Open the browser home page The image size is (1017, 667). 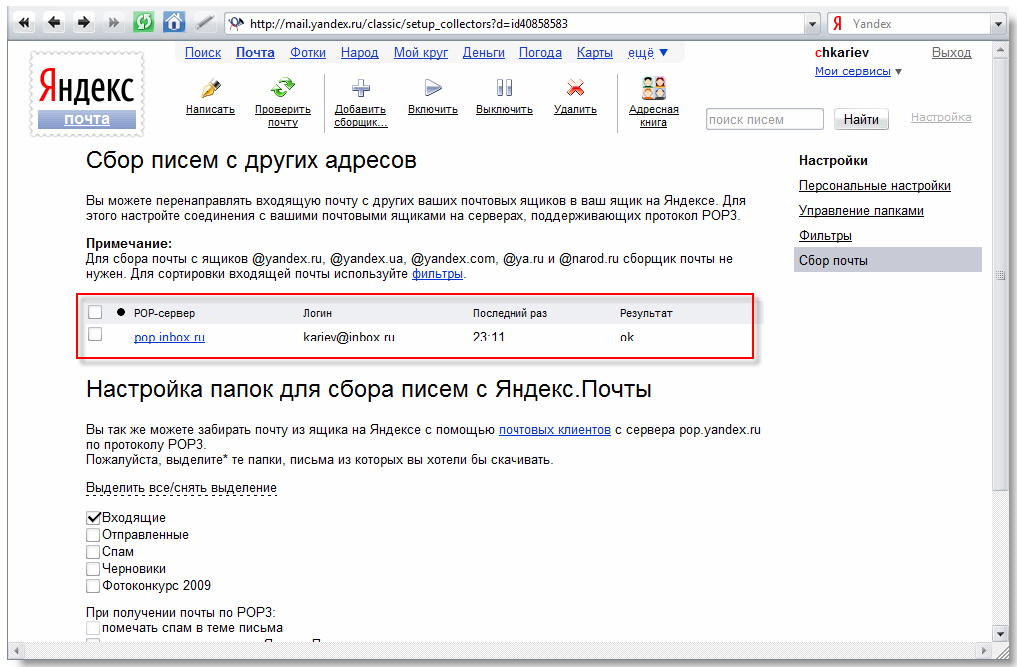174,23
